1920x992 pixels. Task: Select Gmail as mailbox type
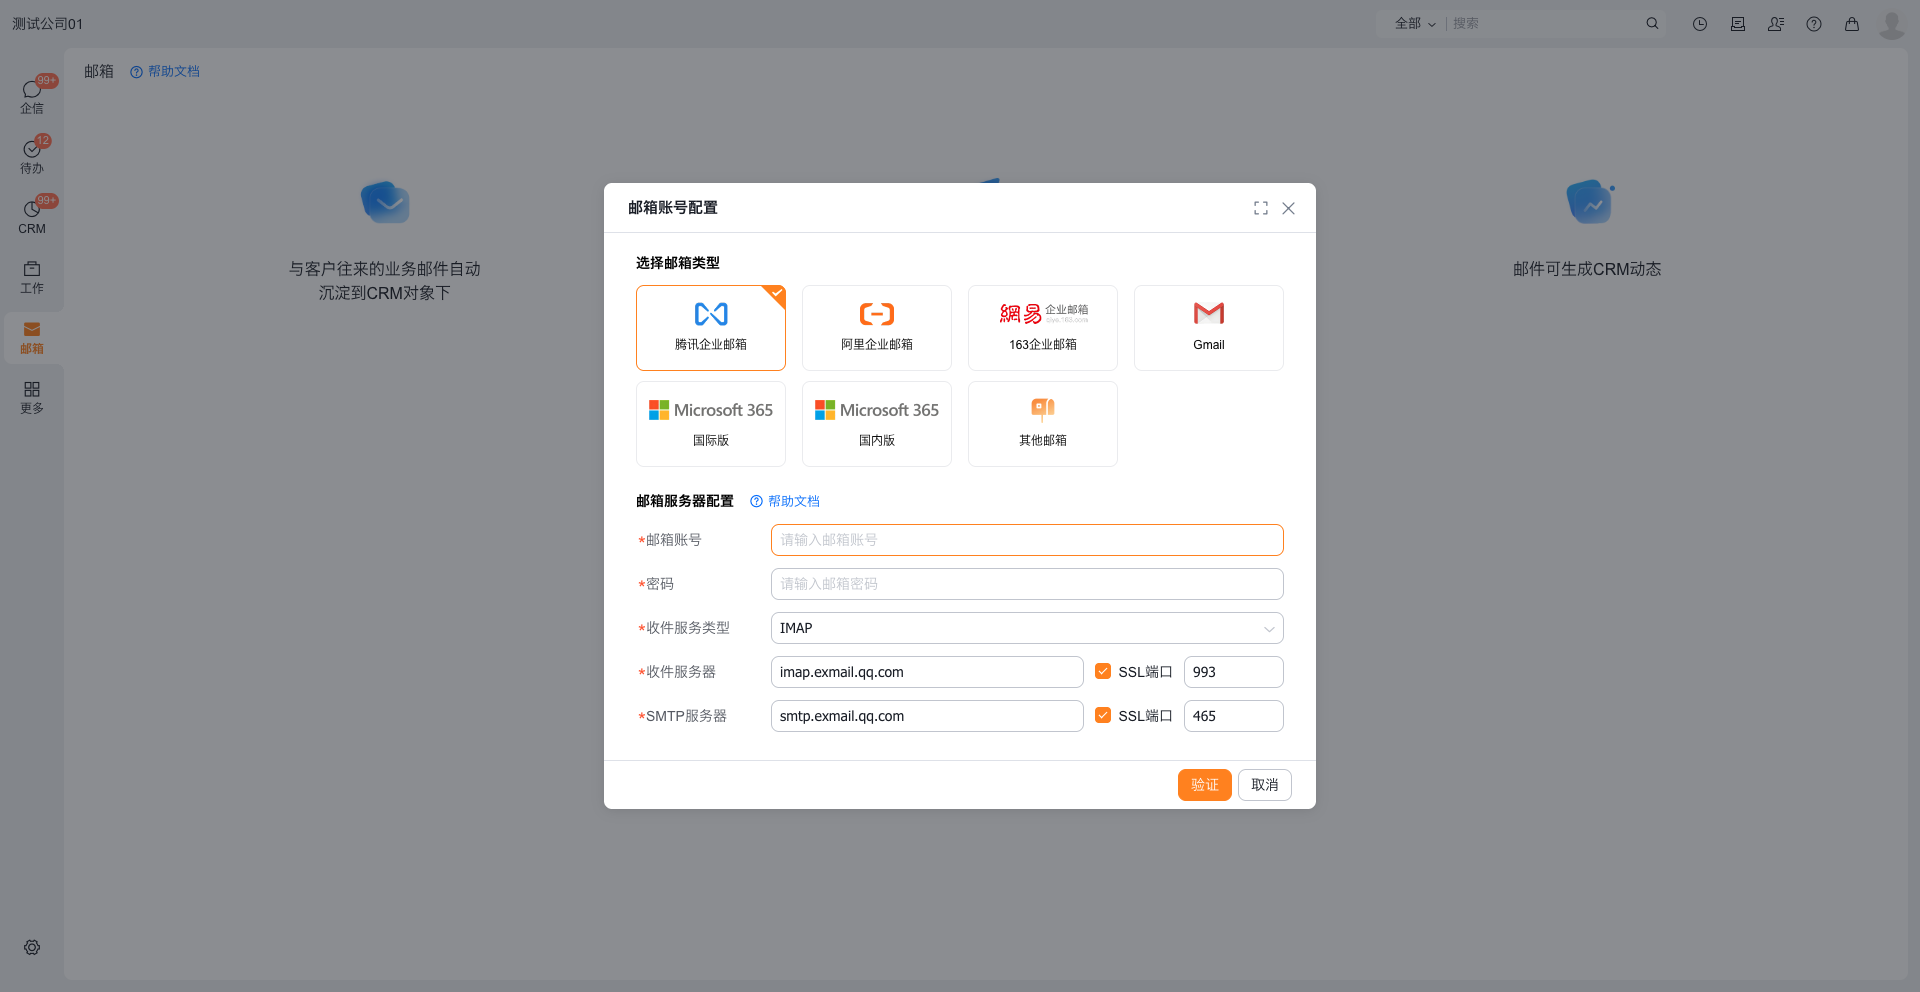pos(1208,328)
